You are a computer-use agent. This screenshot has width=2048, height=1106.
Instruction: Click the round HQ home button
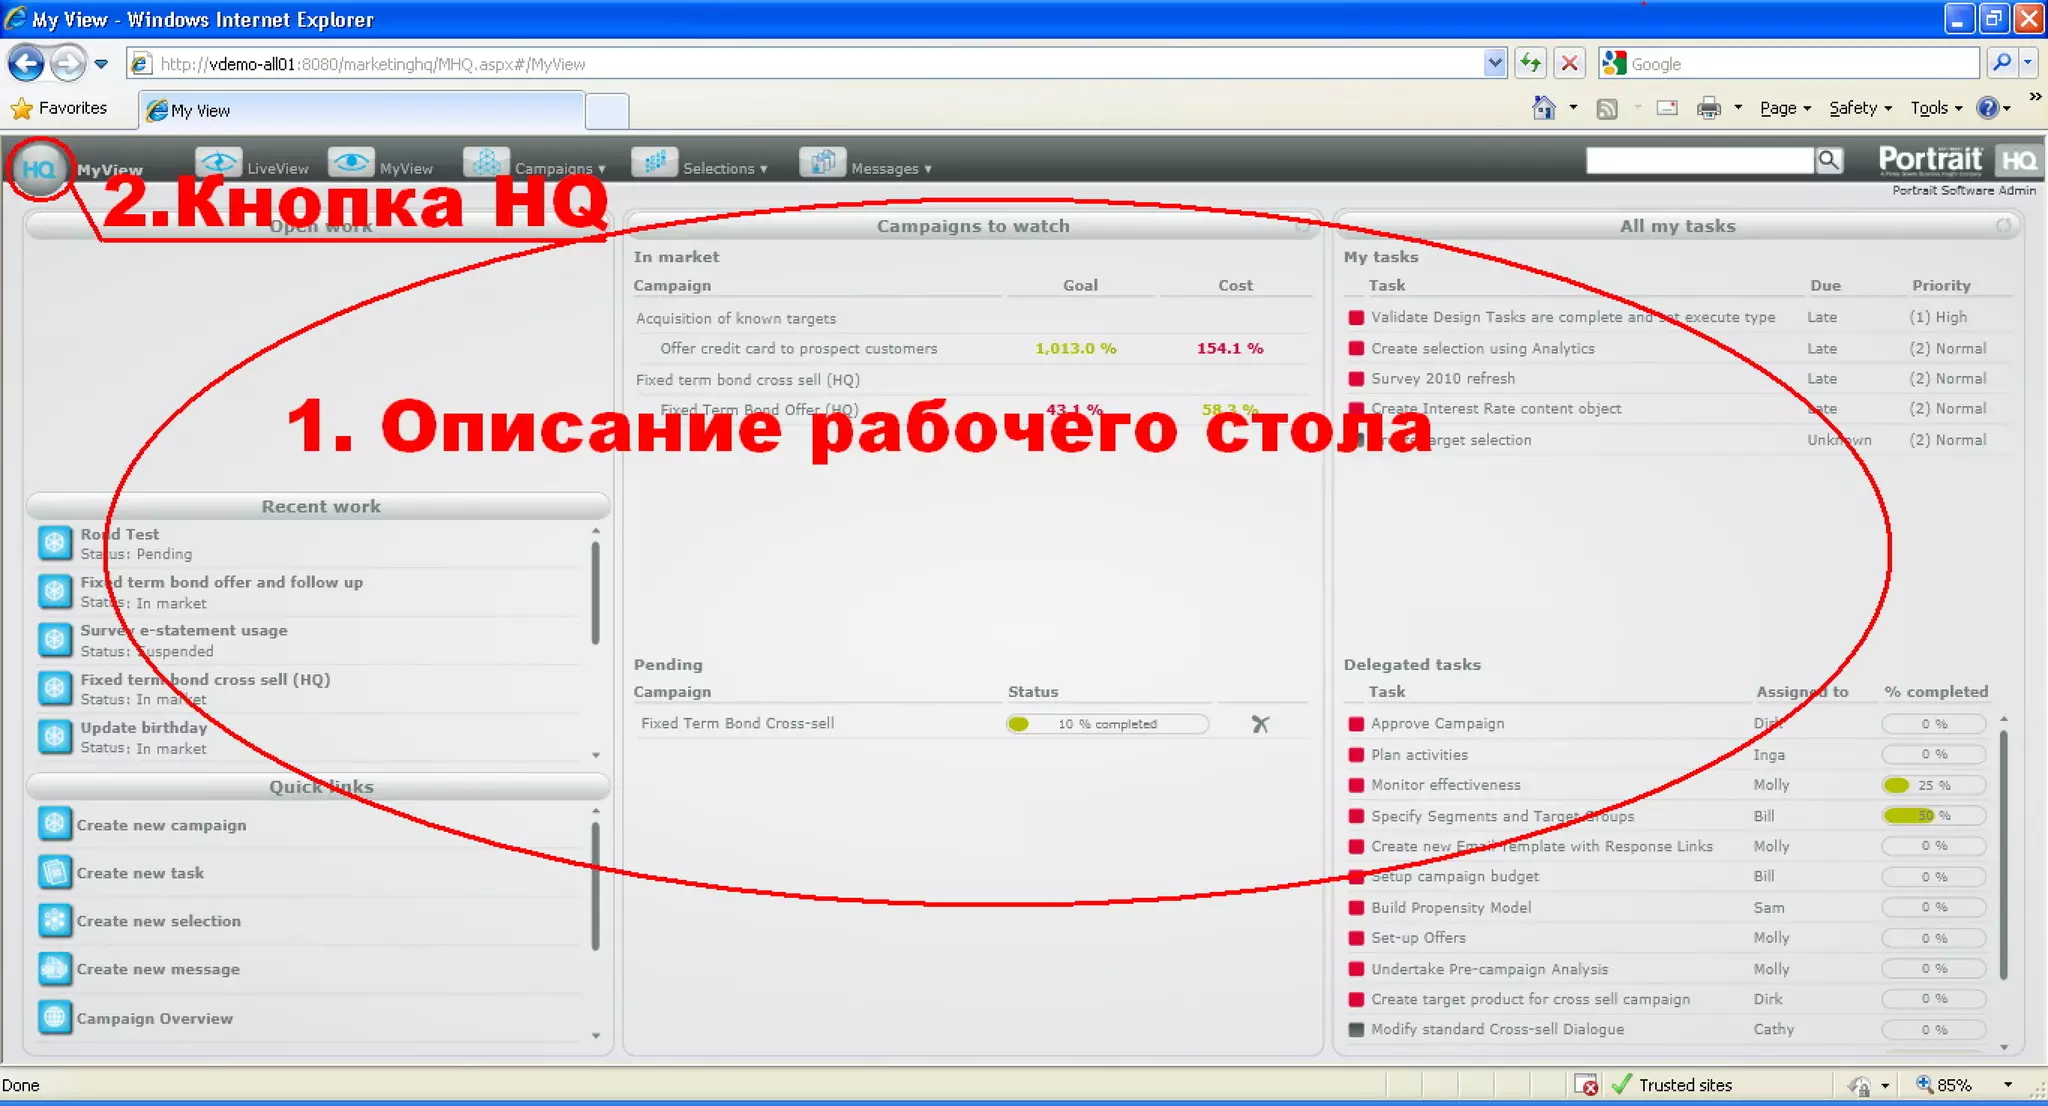[40, 168]
